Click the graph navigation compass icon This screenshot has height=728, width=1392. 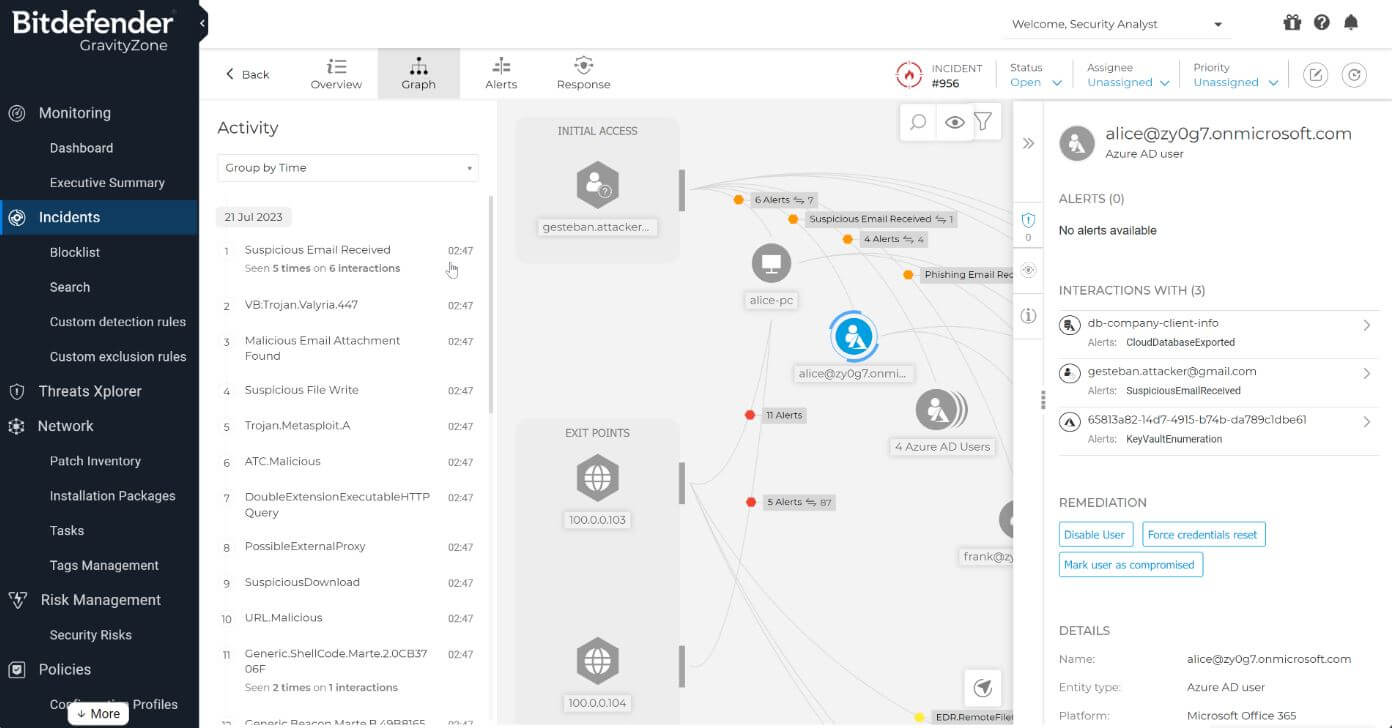point(983,688)
